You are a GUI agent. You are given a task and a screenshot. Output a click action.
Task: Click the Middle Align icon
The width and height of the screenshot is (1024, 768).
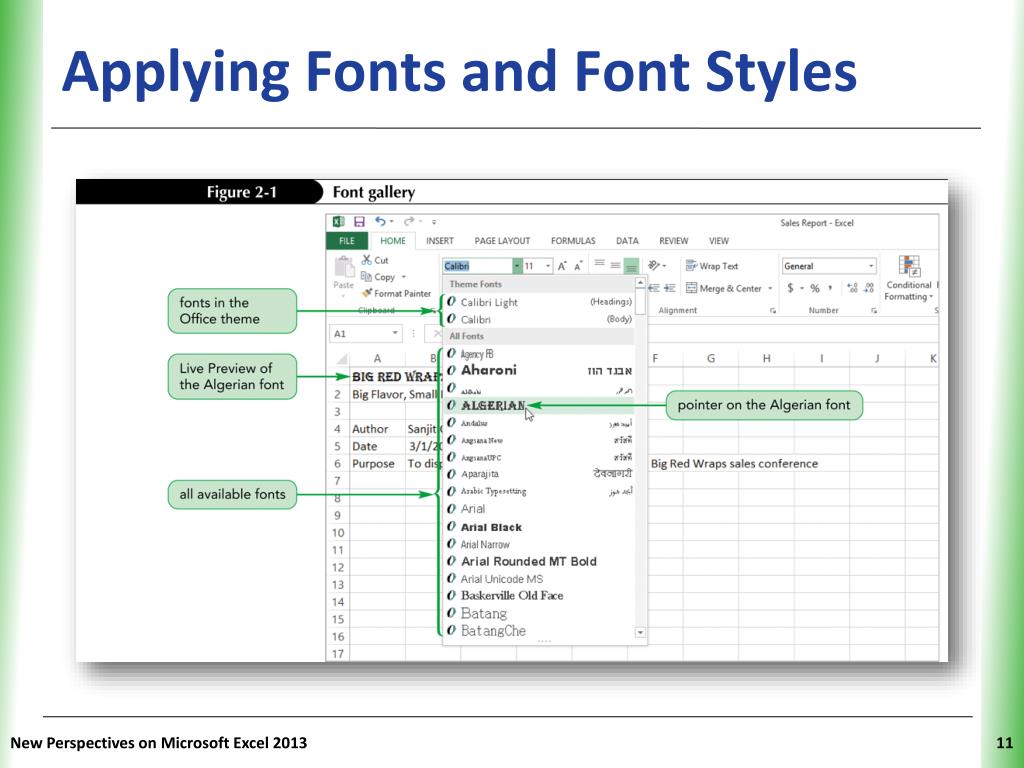pyautogui.click(x=615, y=265)
